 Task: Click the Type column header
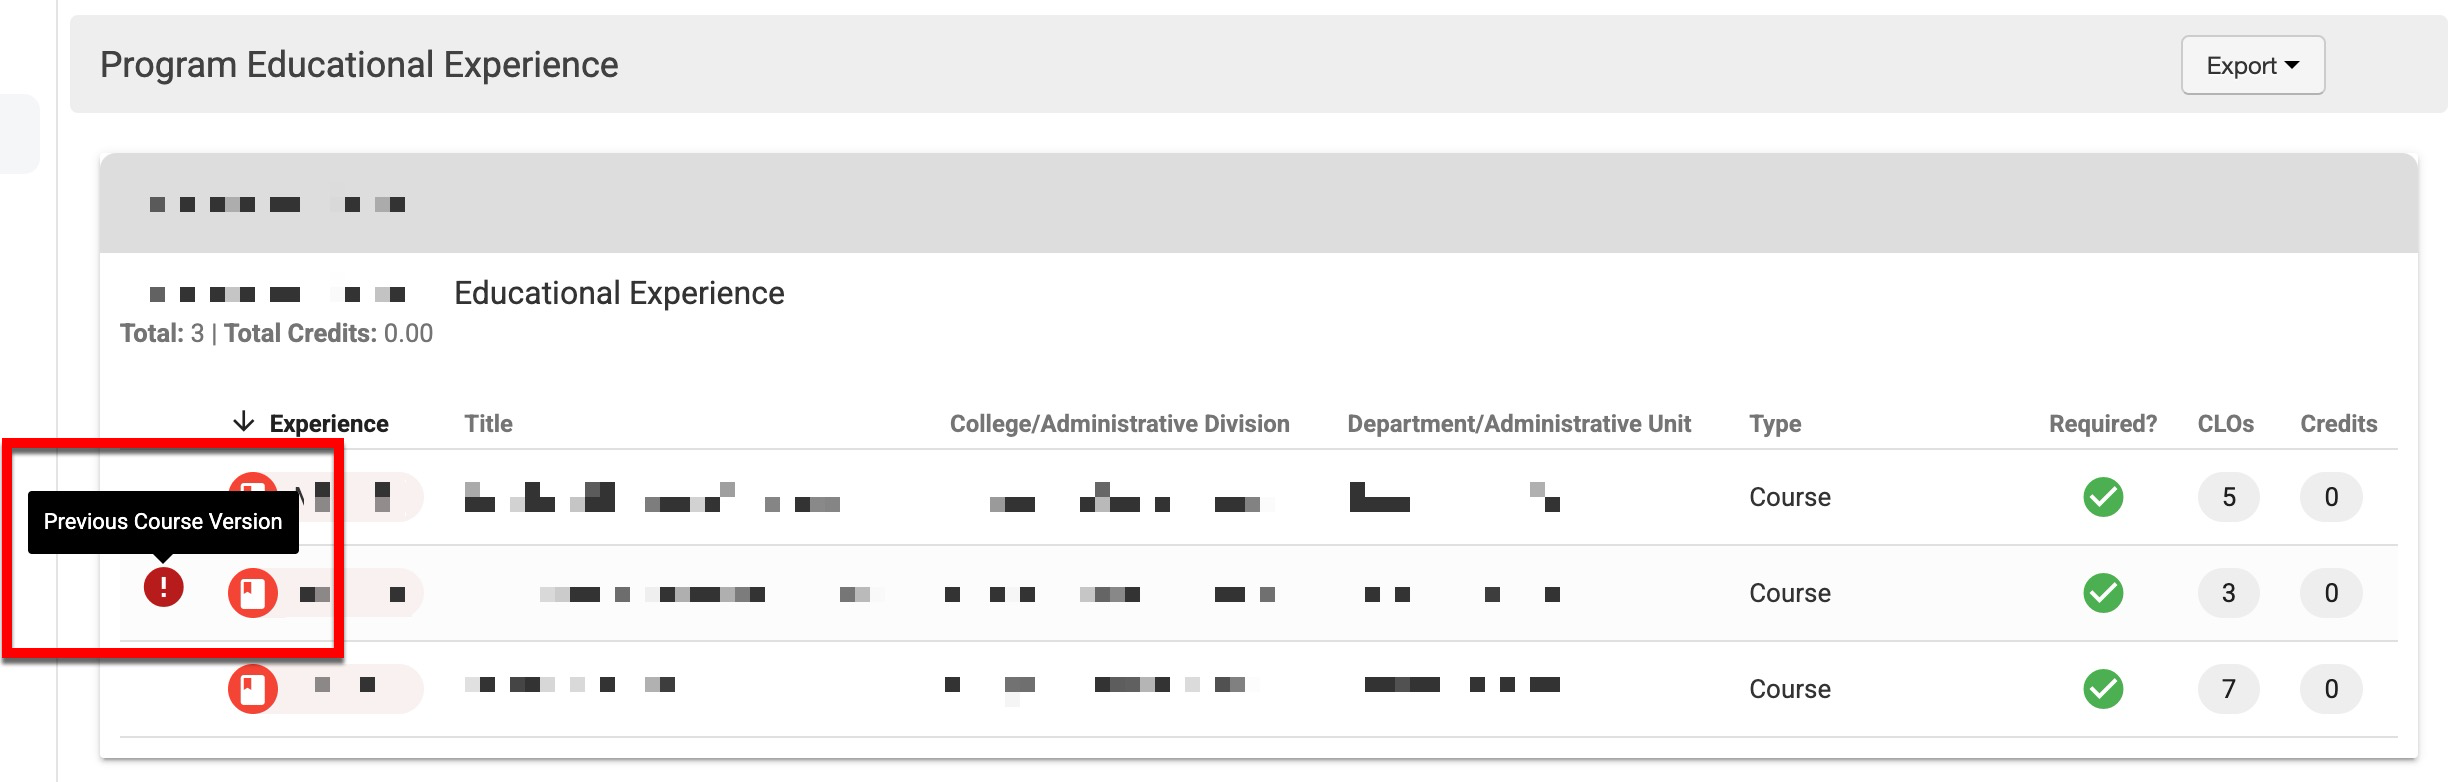pos(1774,424)
